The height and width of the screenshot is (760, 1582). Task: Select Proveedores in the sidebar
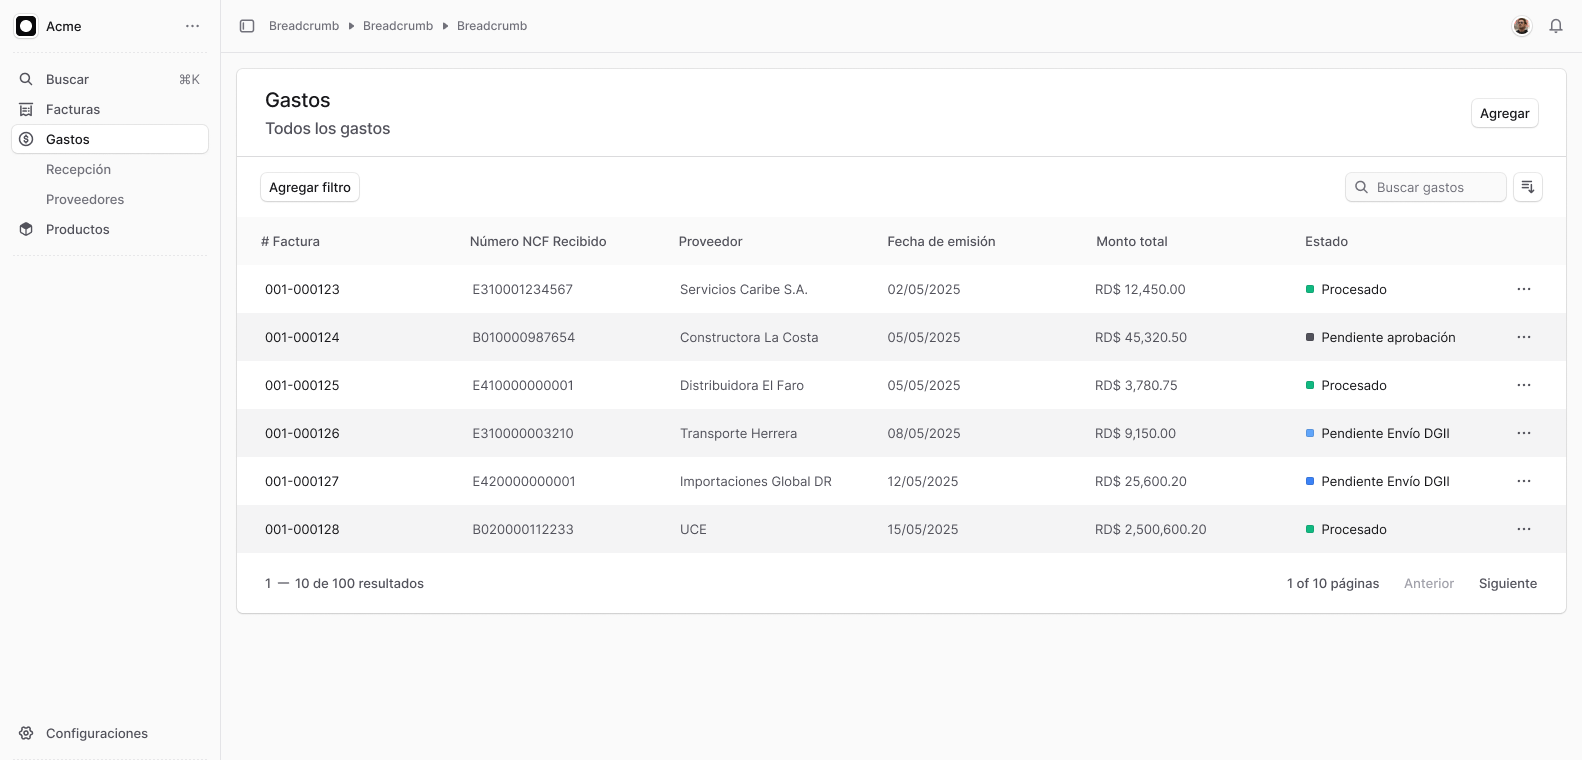(x=85, y=199)
